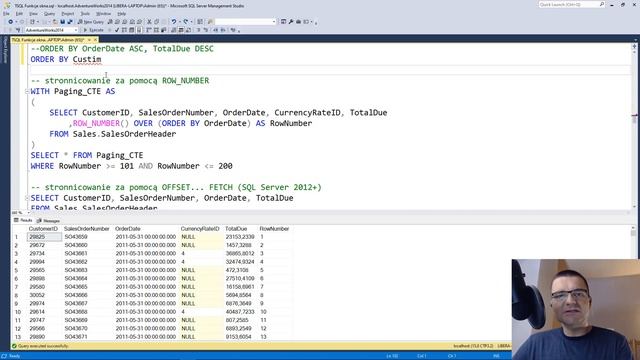The width and height of the screenshot is (640, 360).
Task: Open the Redo history dropdown arrow
Action: coord(191,22)
